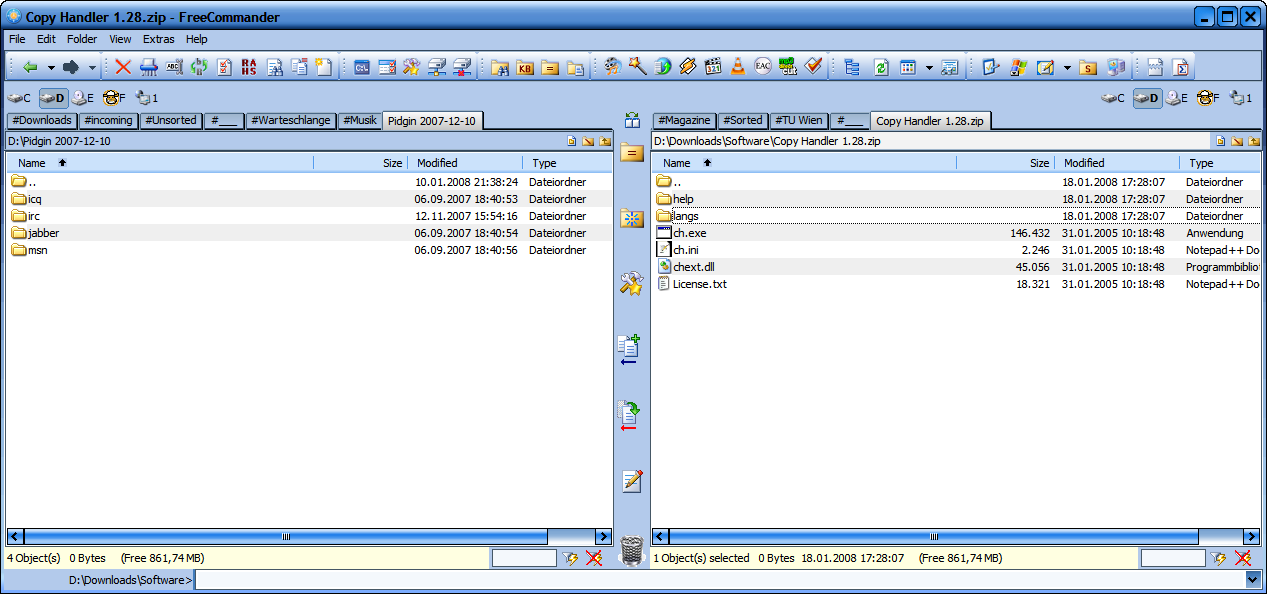Click the wand and star icon between the panels
This screenshot has width=1267, height=594.
631,283
